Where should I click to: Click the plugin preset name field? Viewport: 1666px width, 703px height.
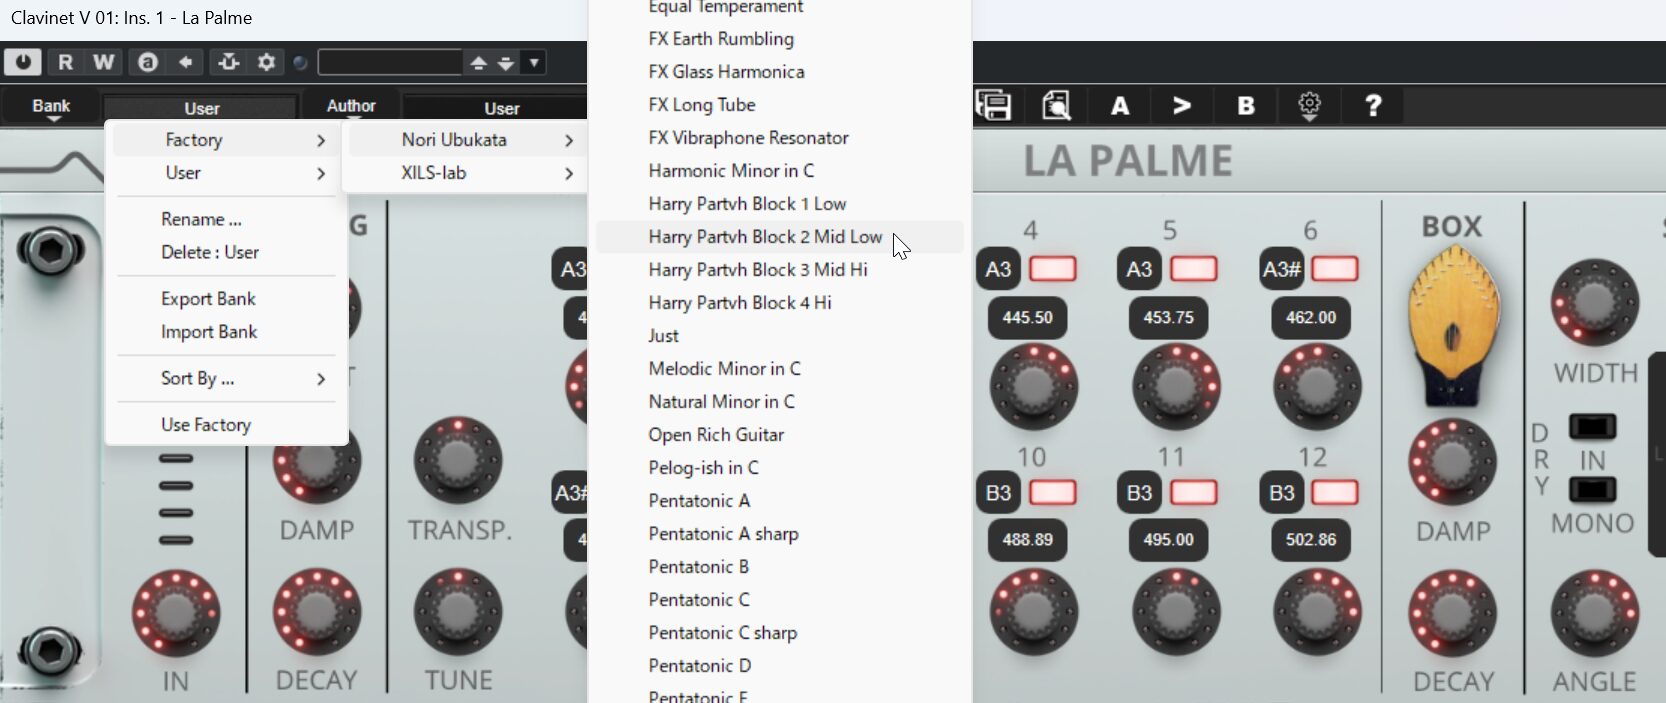390,63
